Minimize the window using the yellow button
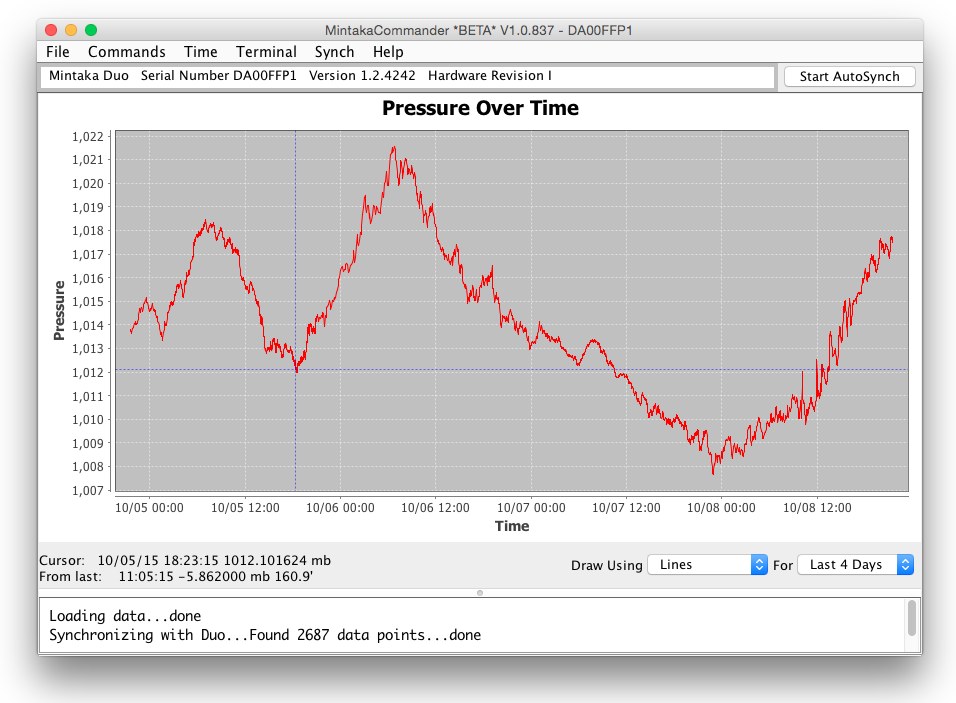 [x=69, y=30]
